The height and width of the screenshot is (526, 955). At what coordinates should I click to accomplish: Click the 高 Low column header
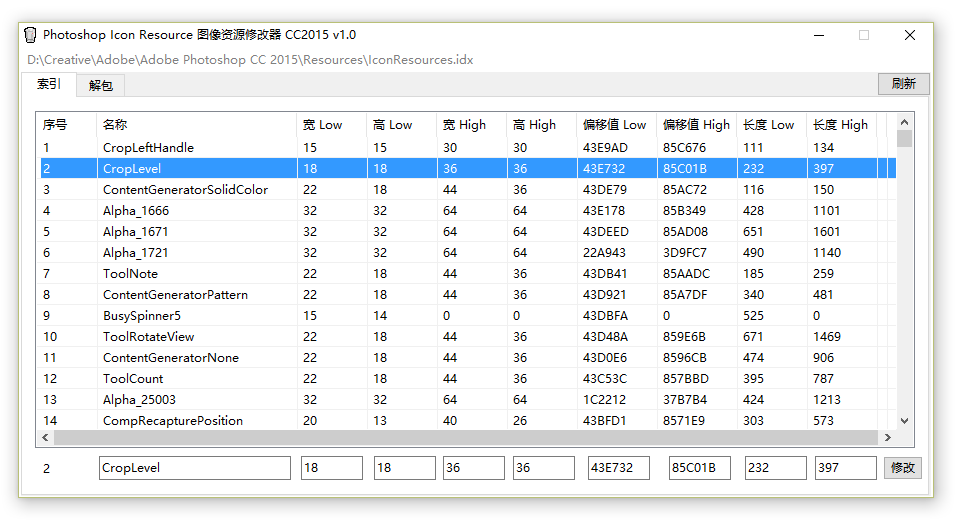click(401, 125)
